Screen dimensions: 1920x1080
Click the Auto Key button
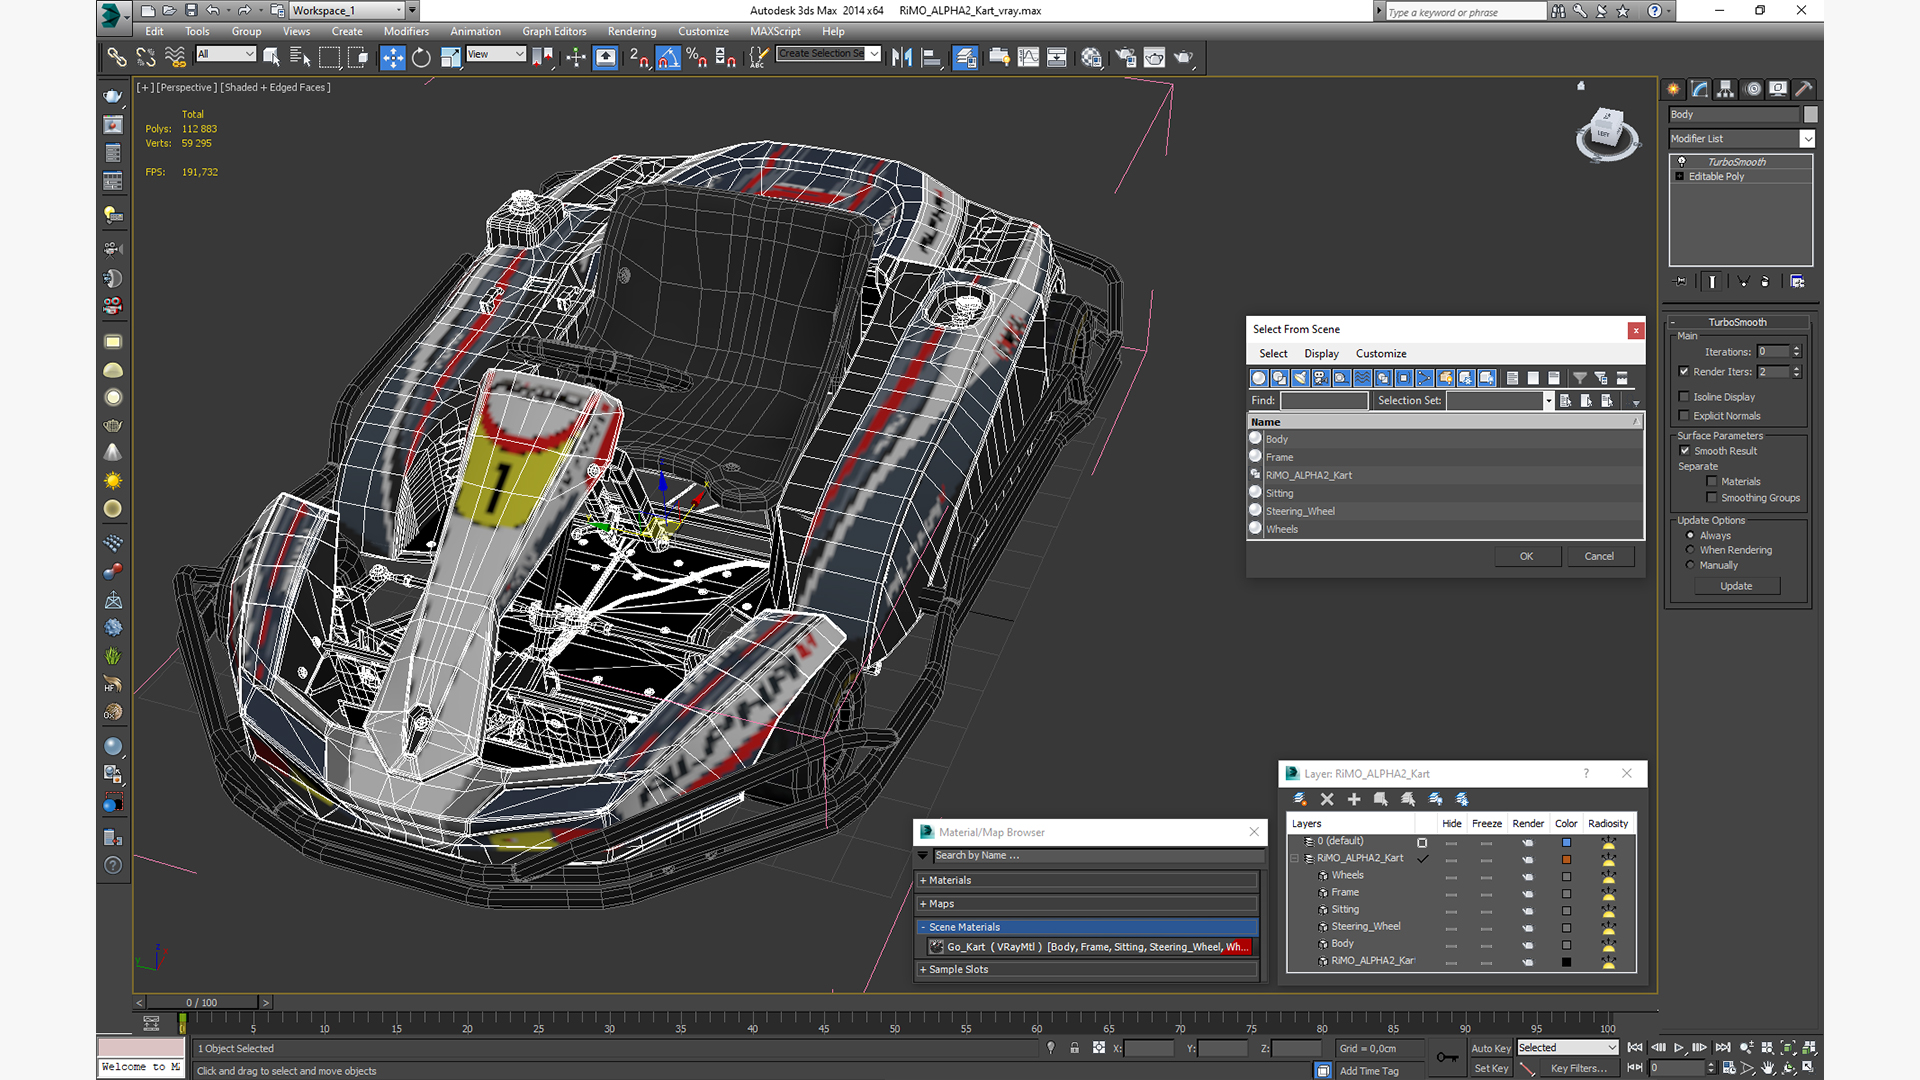tap(1491, 1049)
